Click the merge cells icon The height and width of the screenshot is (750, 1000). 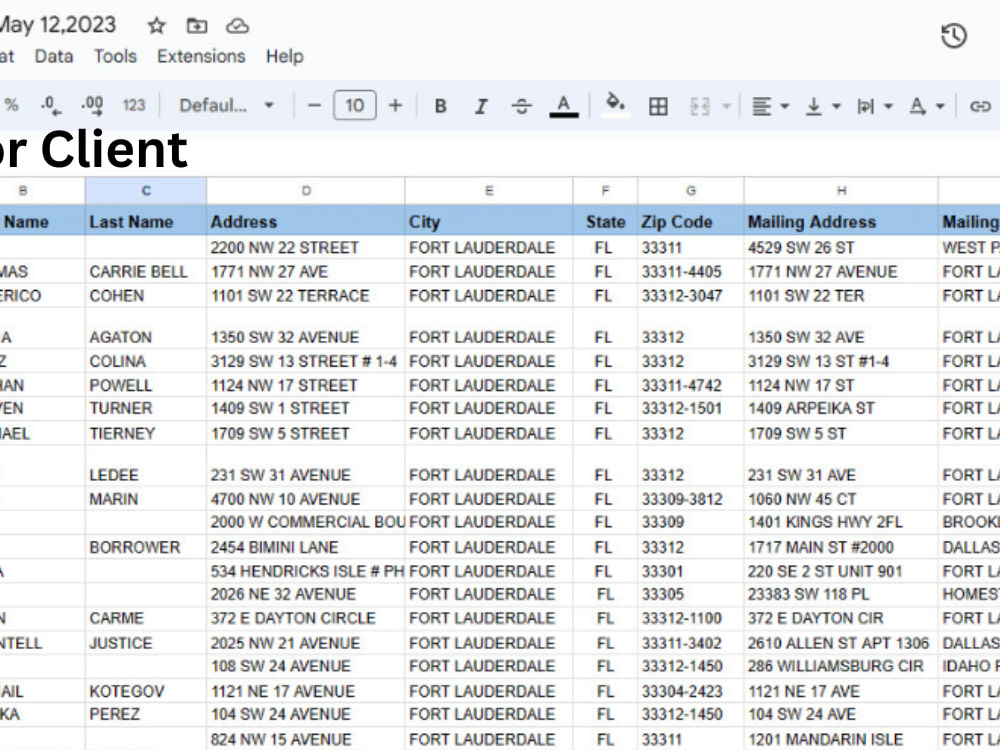700,106
